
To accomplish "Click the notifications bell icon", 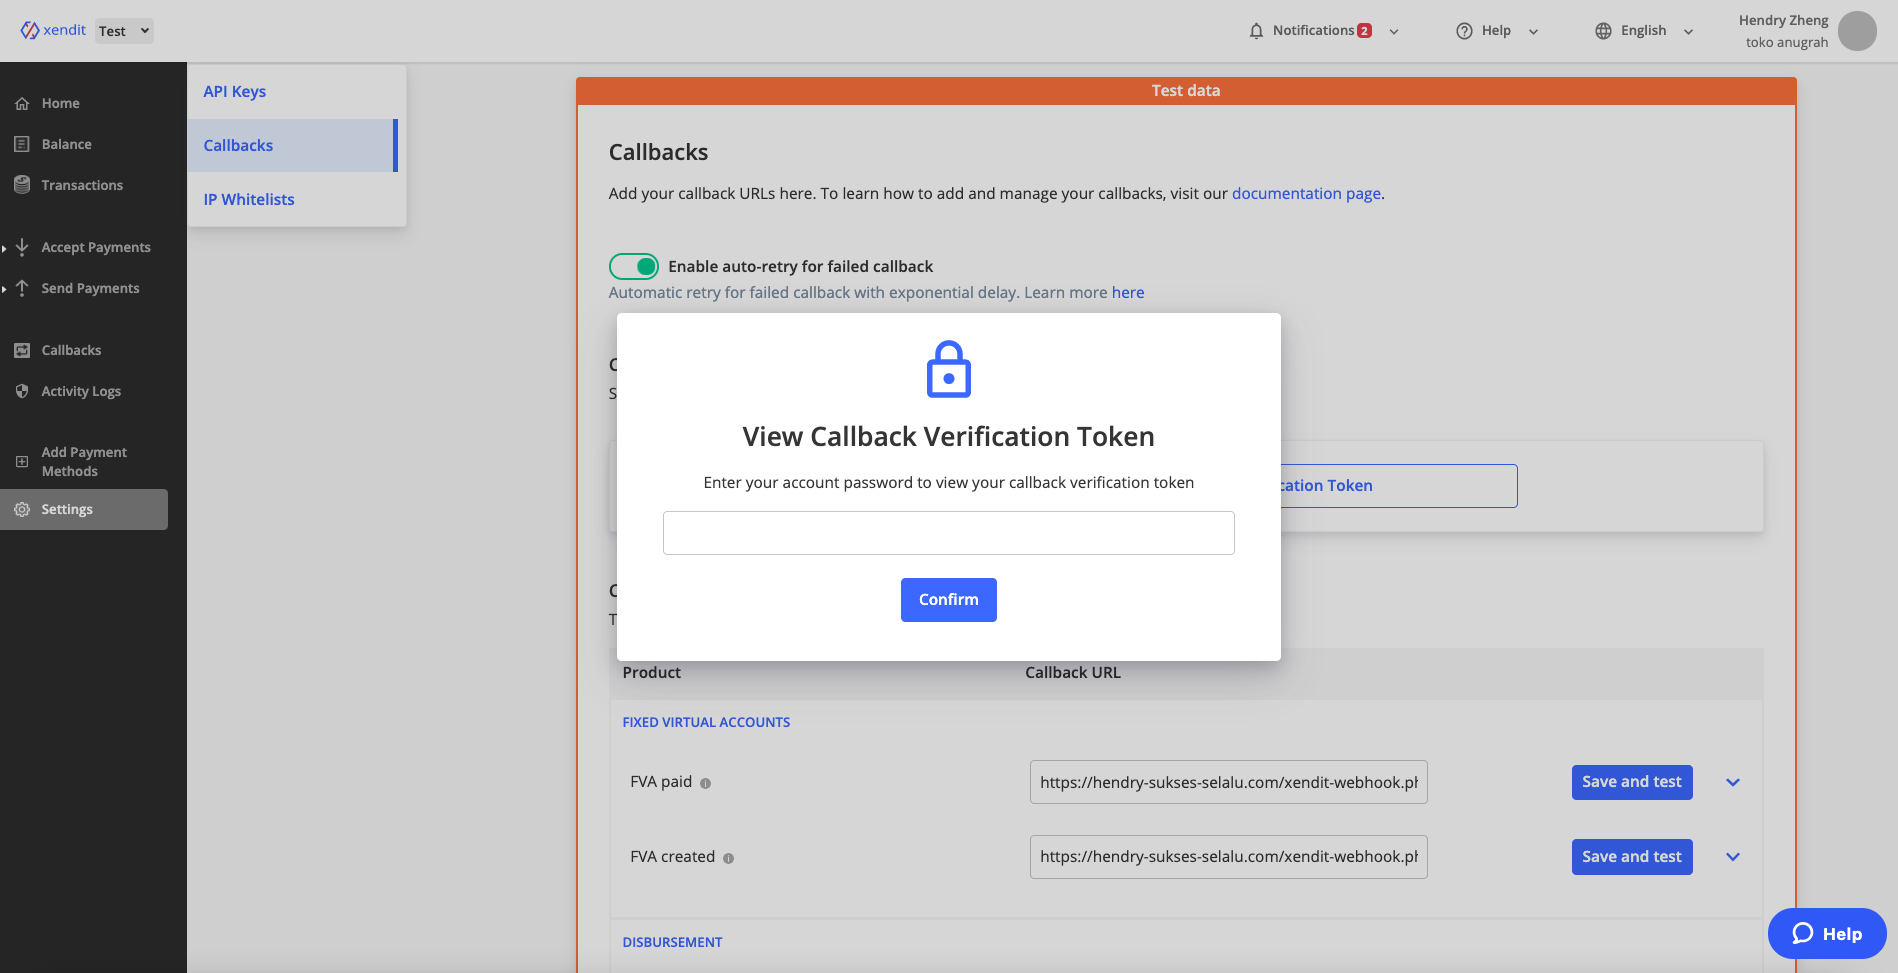I will click(1256, 31).
